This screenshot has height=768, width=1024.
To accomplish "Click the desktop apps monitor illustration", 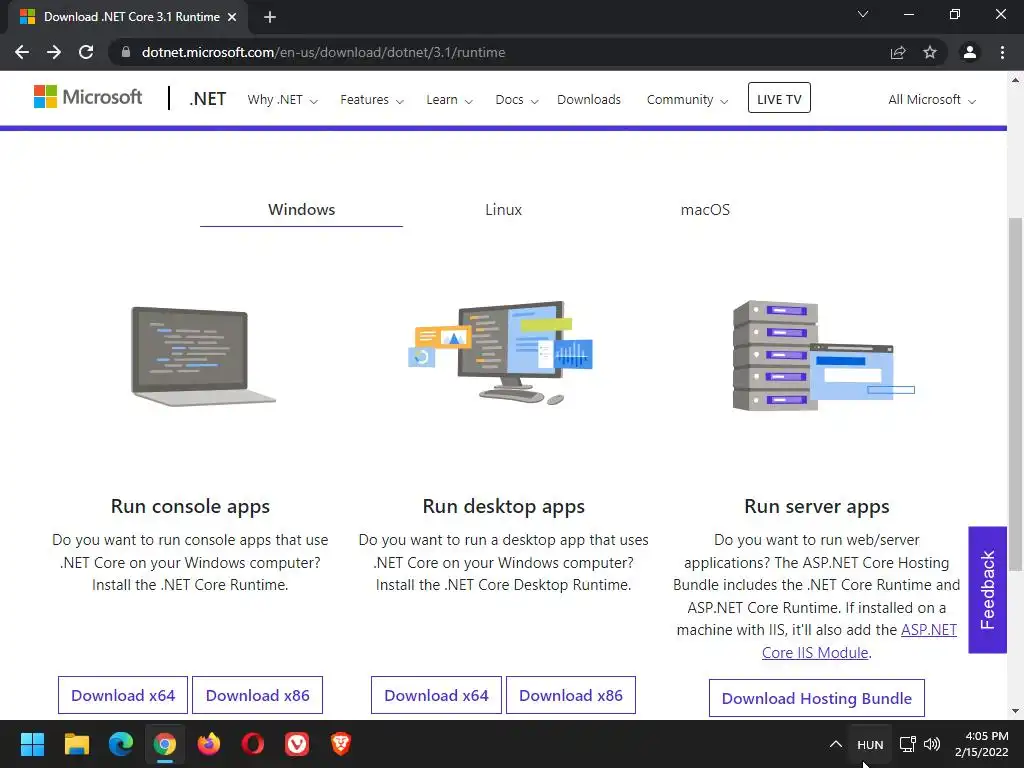I will click(501, 353).
